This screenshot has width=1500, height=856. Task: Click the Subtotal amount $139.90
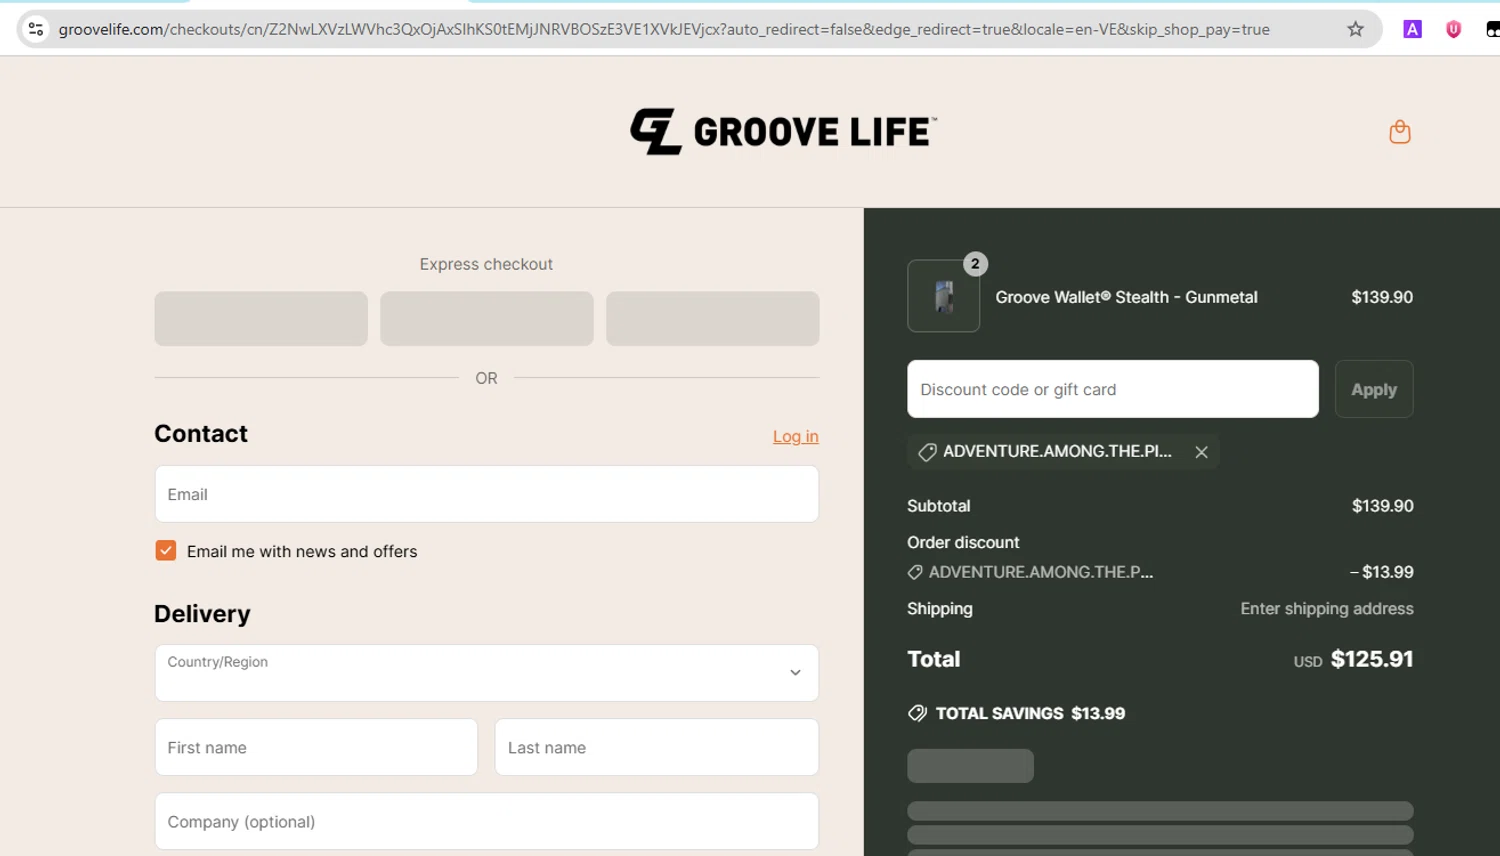click(1382, 506)
